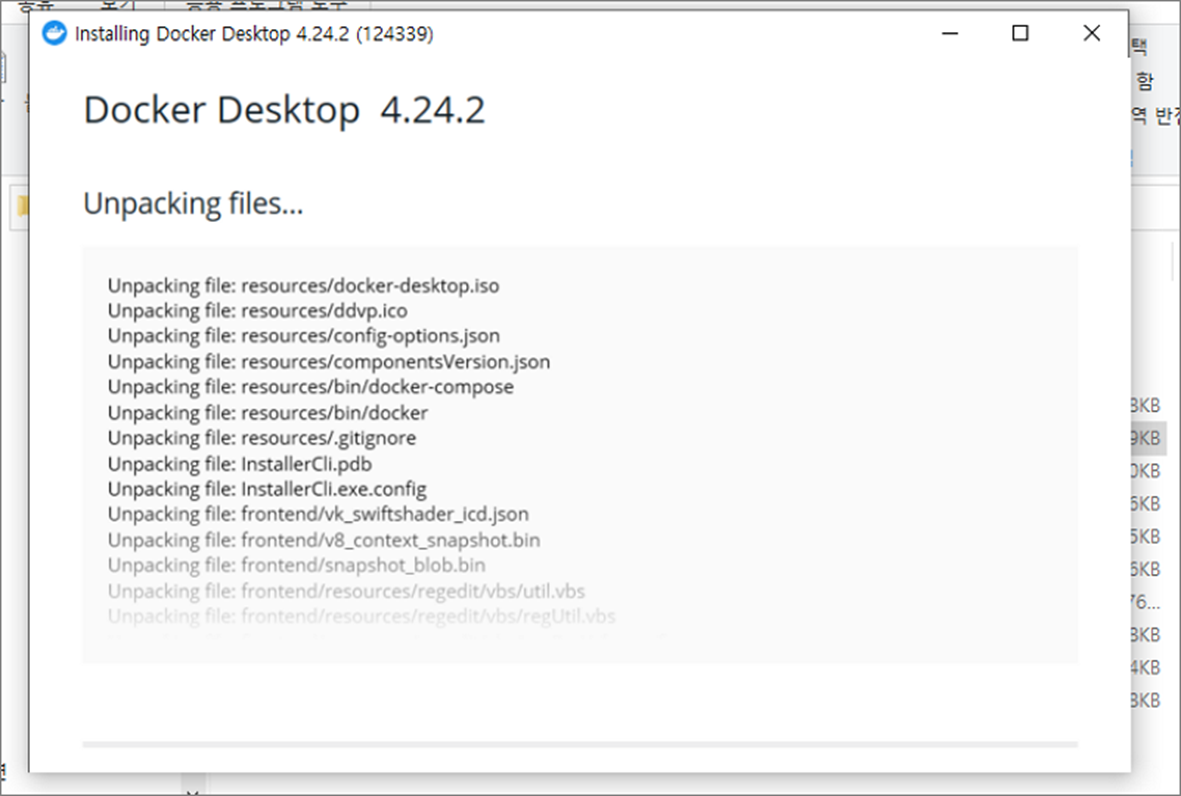Screen dimensions: 1181x796
Task: Select the regedit/vbs/regUtil.vbs log line
Action: (x=362, y=617)
